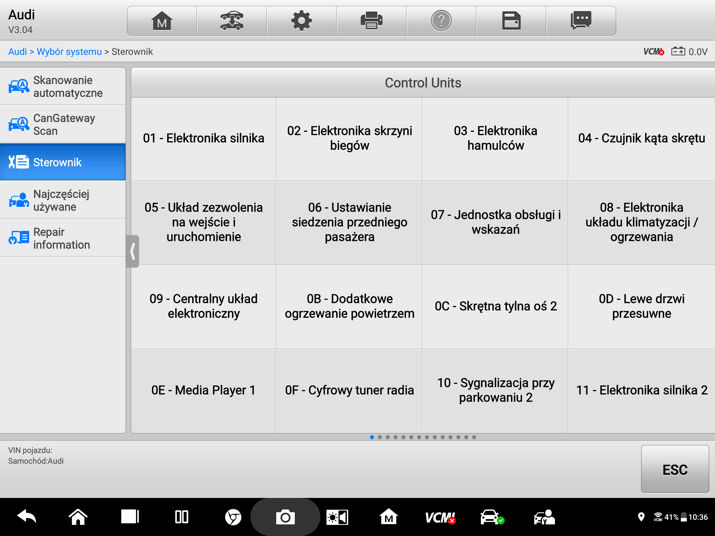Select 0B - Dodatkowe ogrzewanie powietrzem
The height and width of the screenshot is (536, 715).
pyautogui.click(x=349, y=306)
